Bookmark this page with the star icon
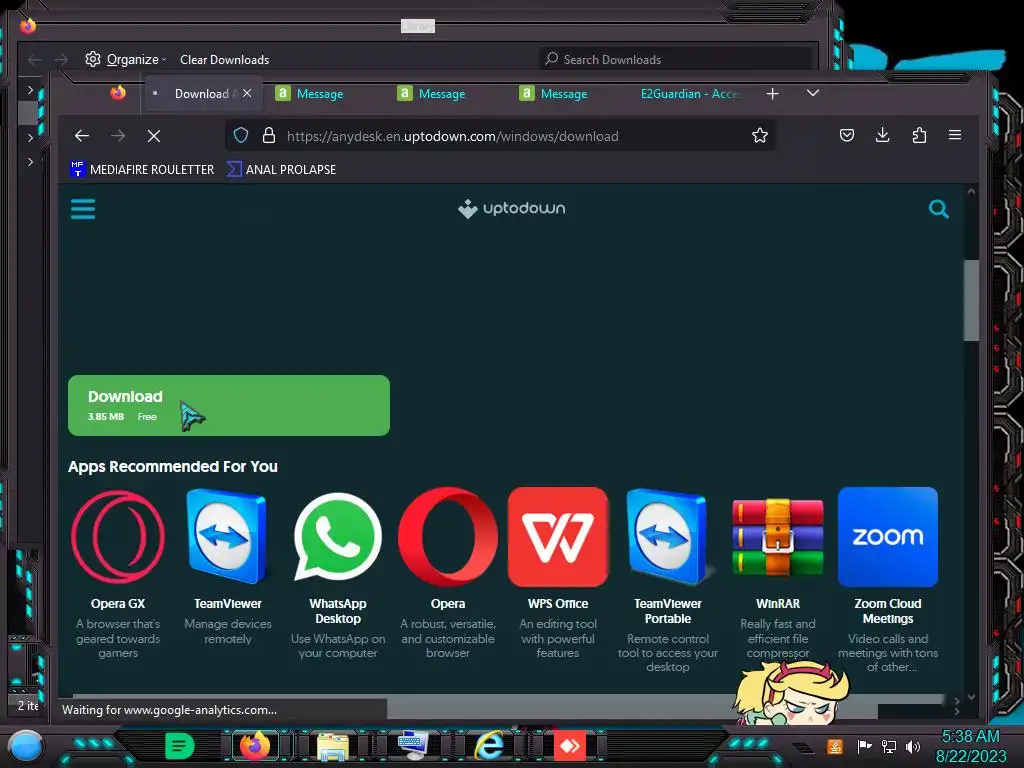Viewport: 1024px width, 768px height. pos(760,135)
